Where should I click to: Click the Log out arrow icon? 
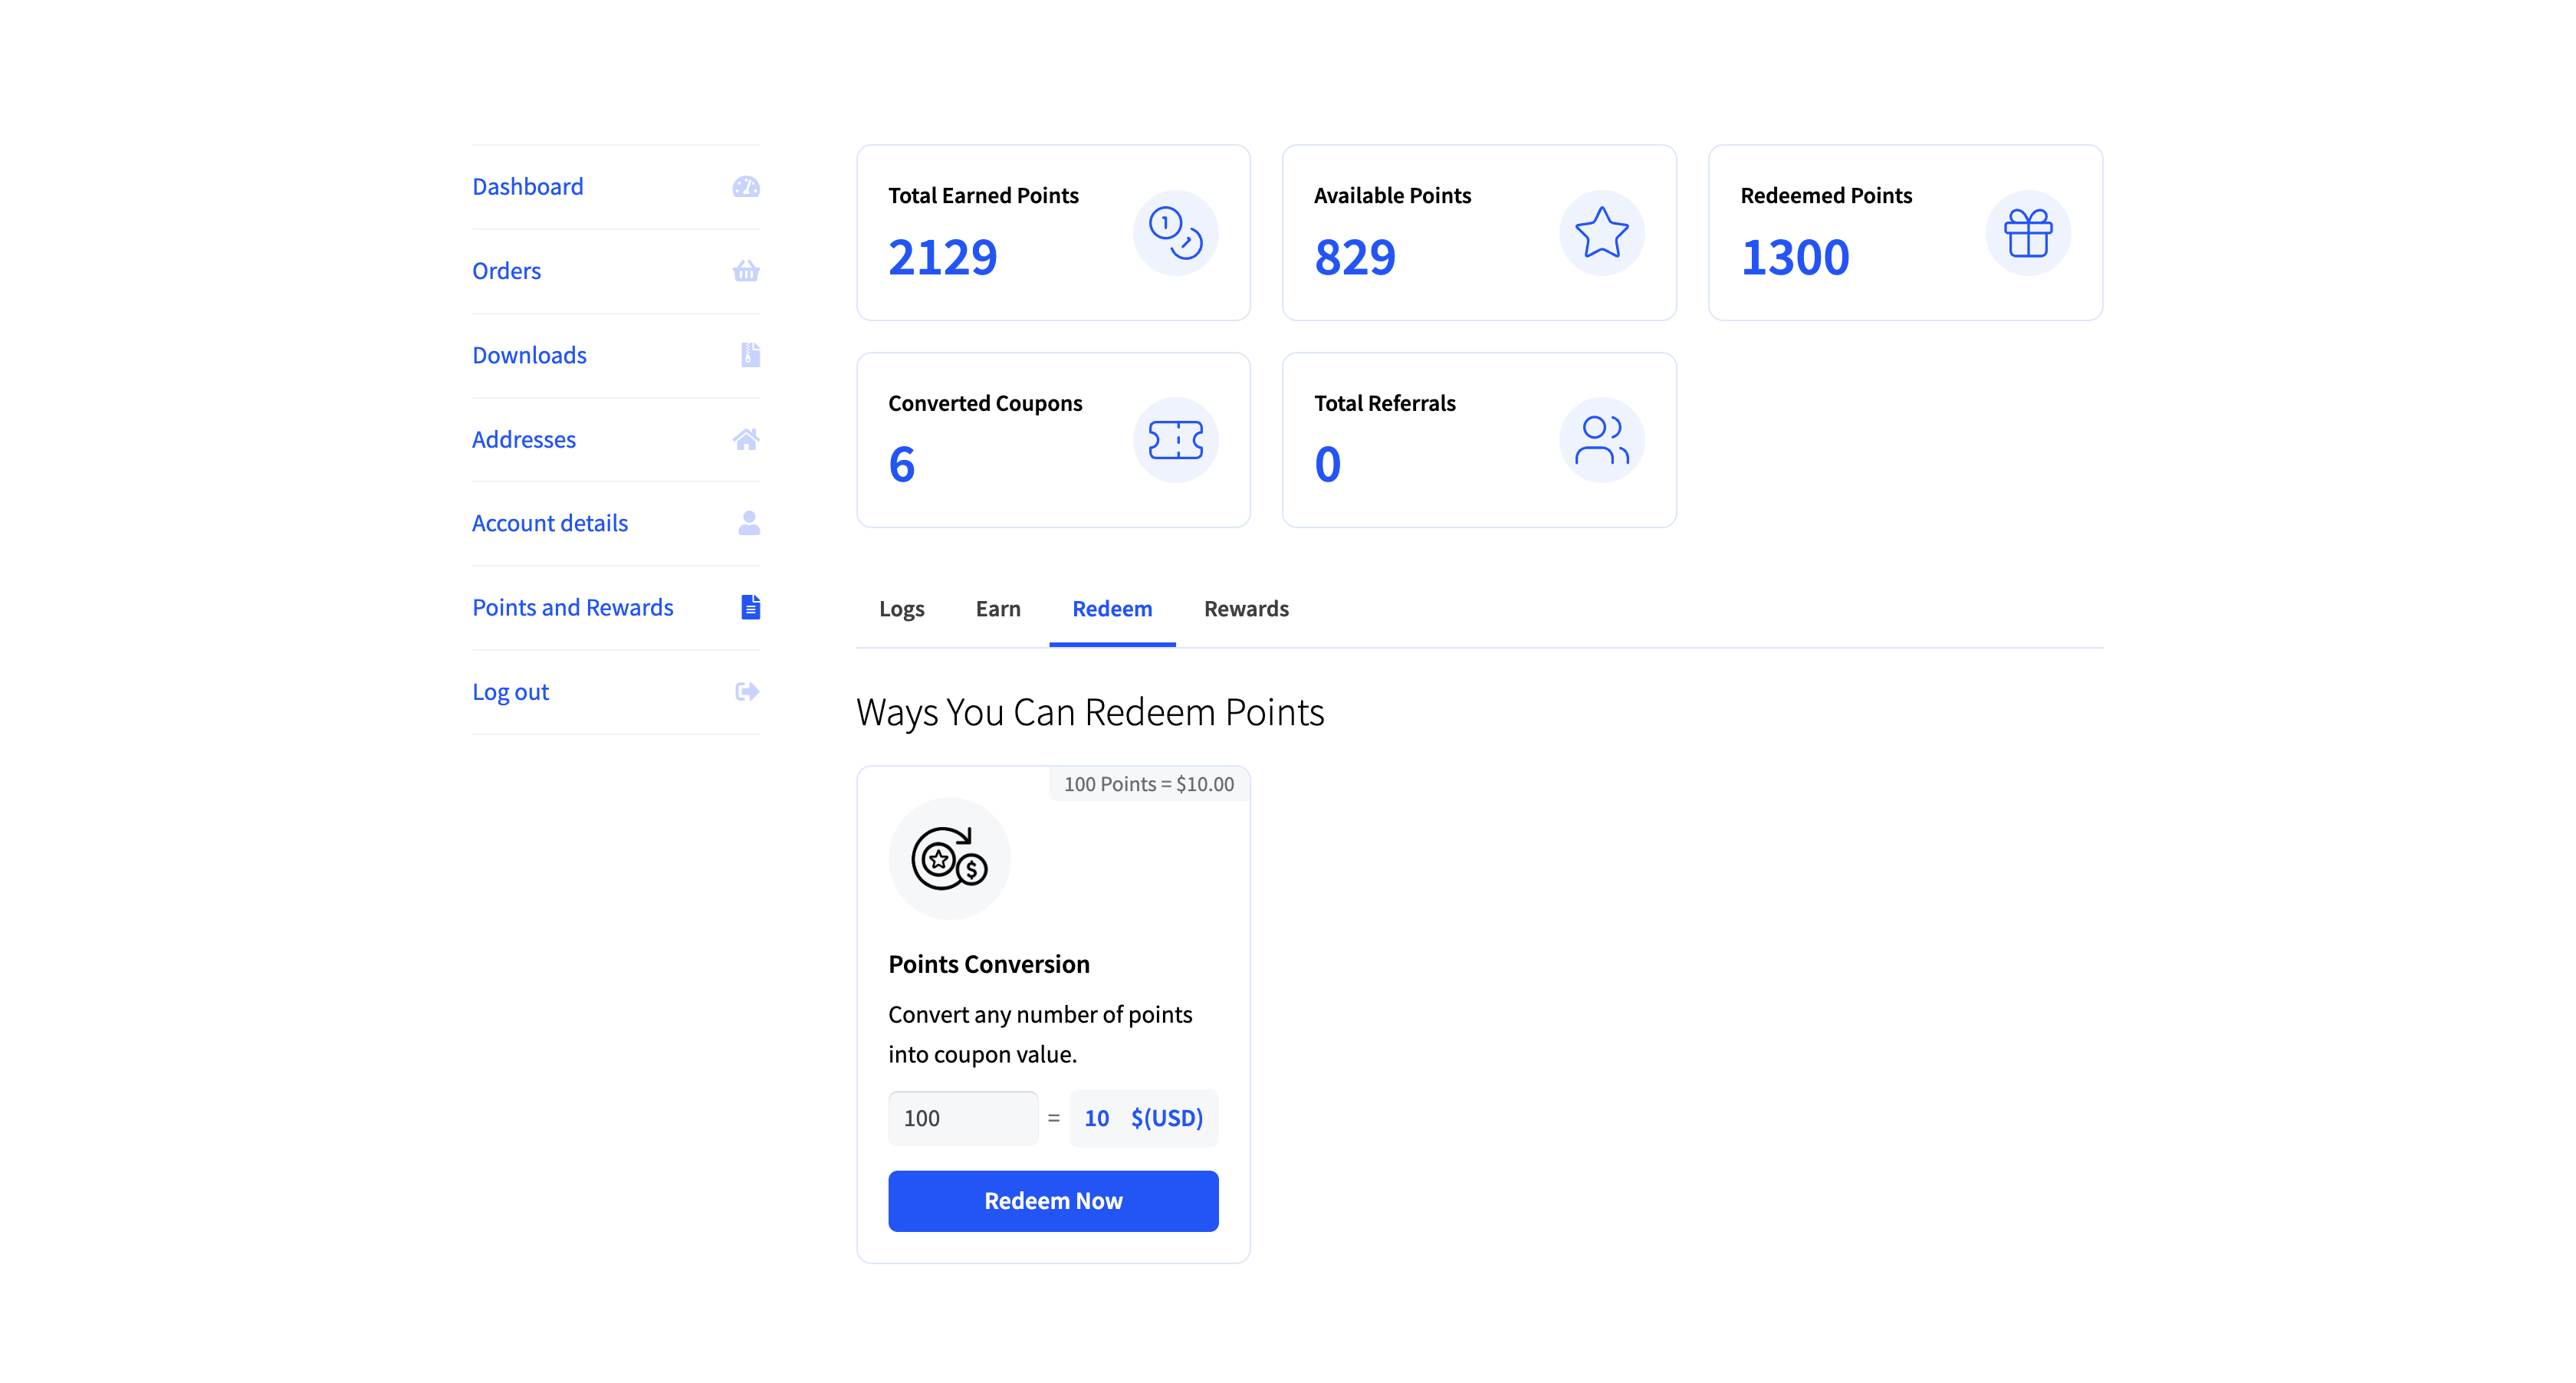747,691
